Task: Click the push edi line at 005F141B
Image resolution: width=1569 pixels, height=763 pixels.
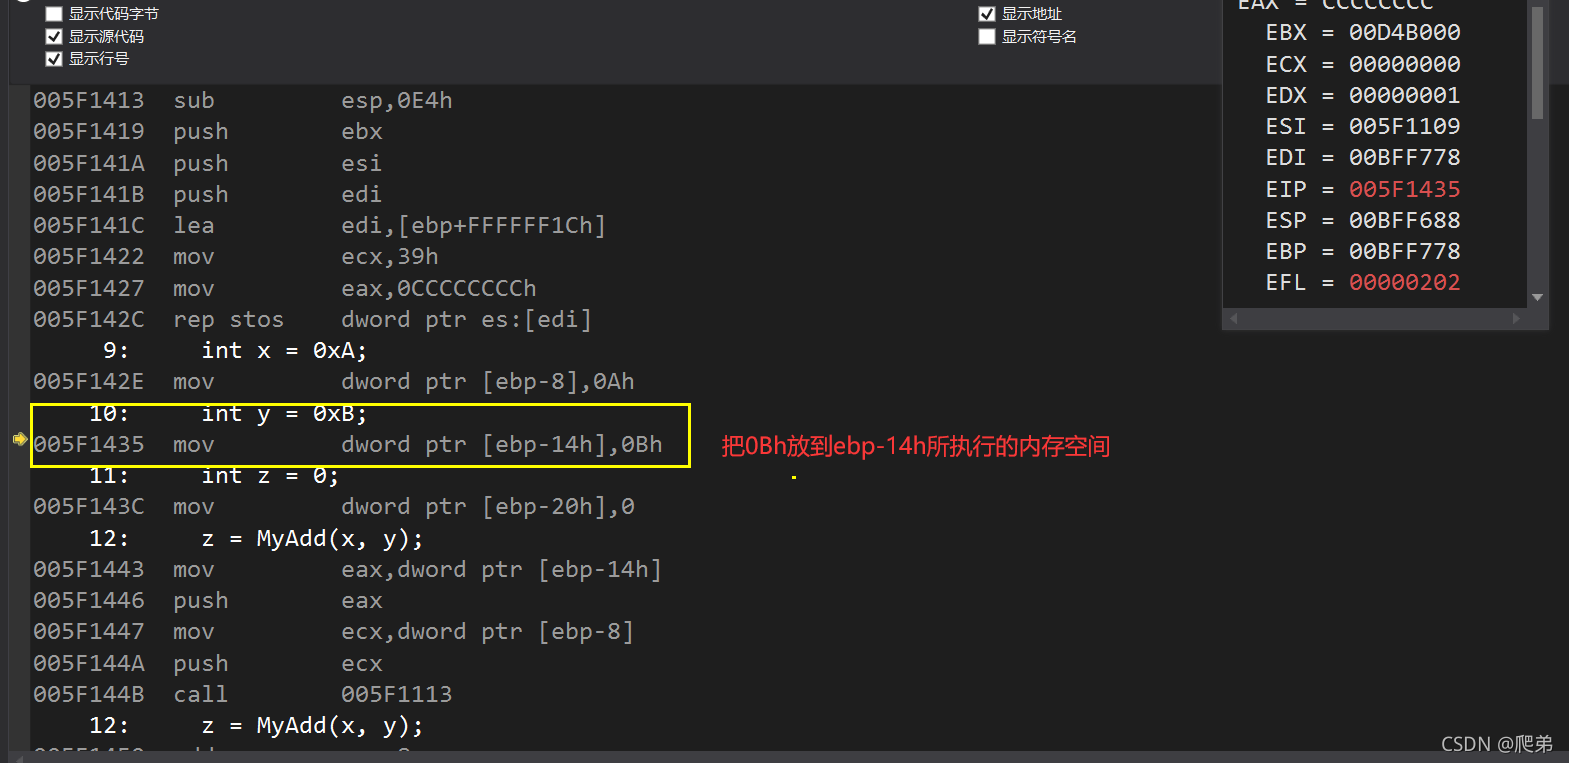Action: 208,195
